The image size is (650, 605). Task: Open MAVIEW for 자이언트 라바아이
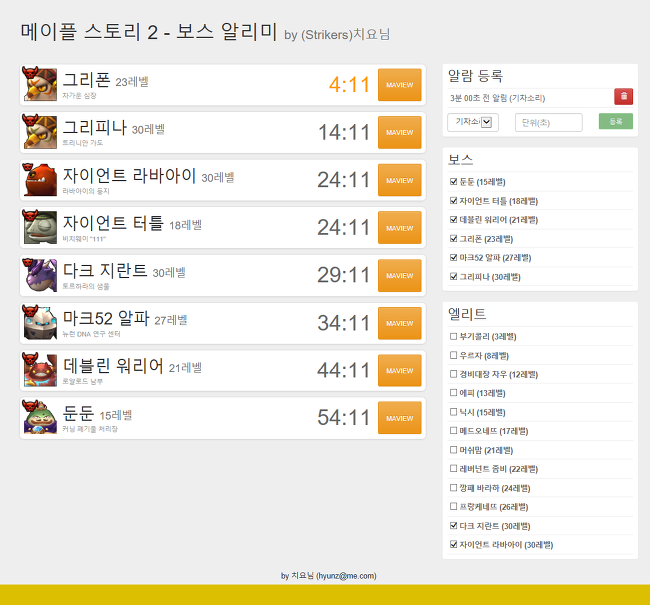click(400, 180)
